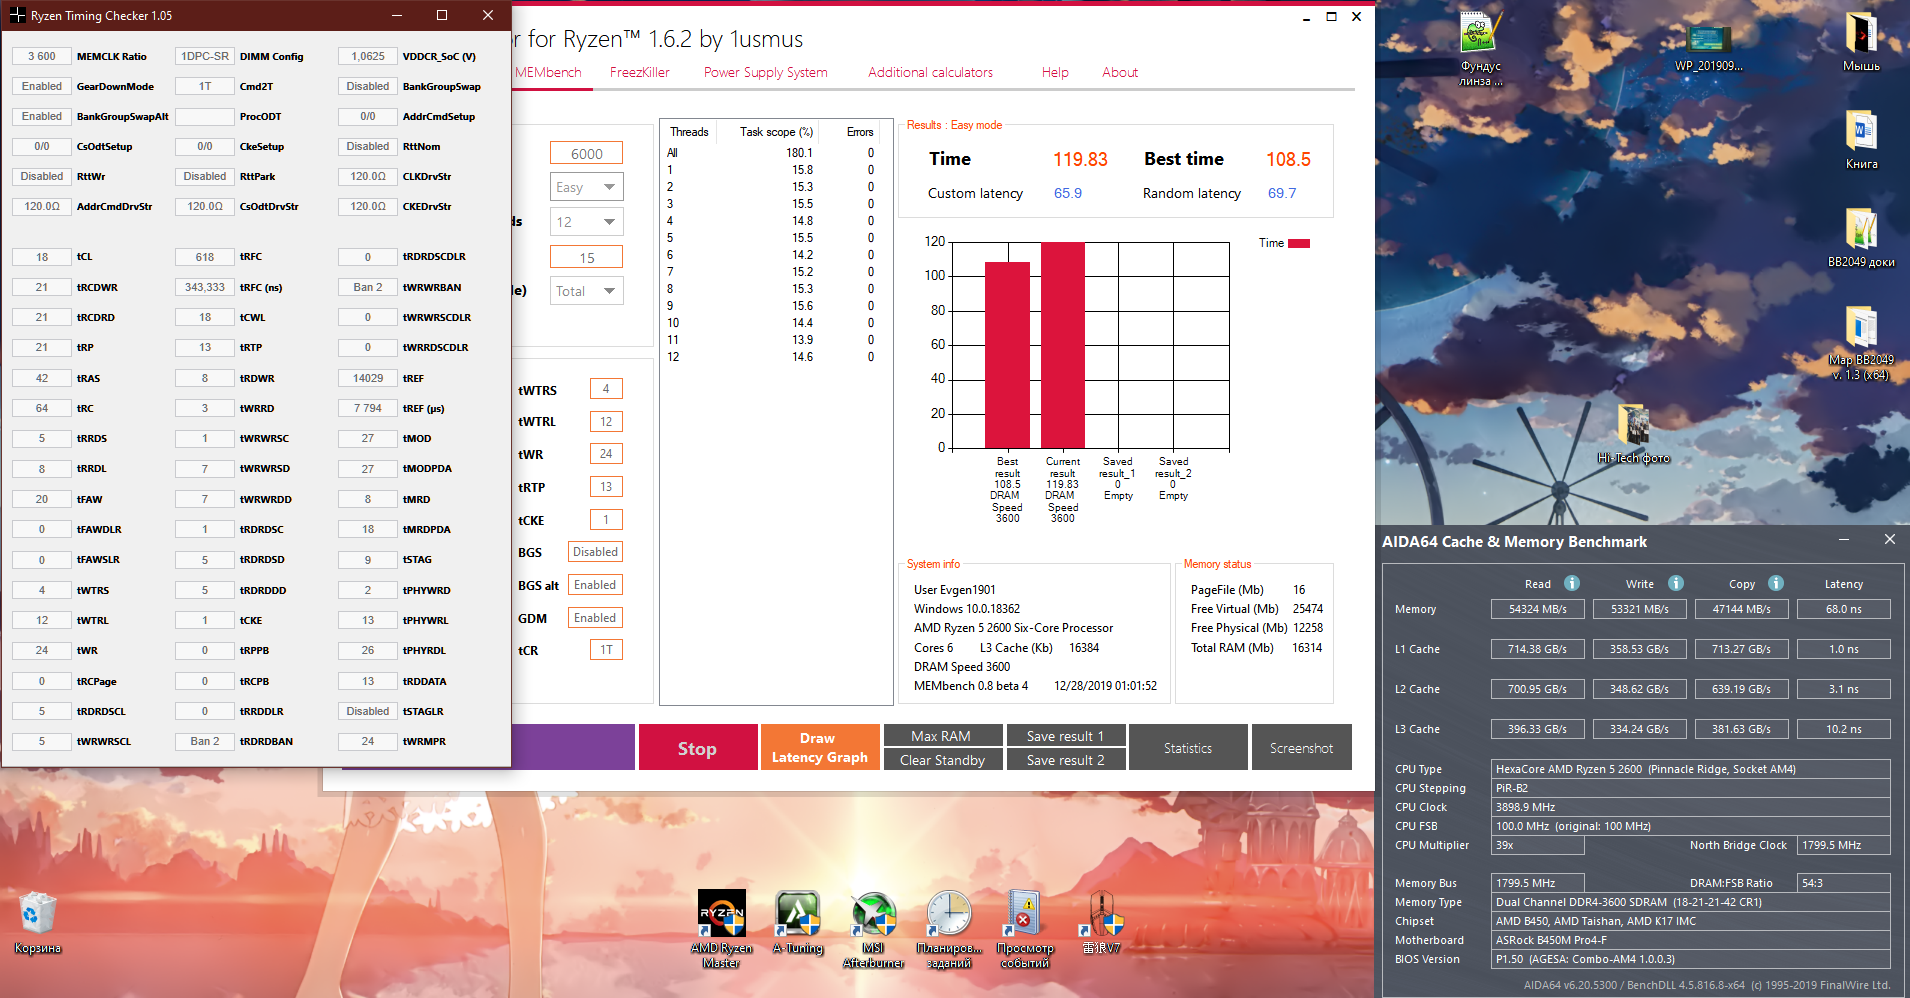Click the info icon beside Copy in AIDA64
Viewport: 1910px width, 998px height.
pyautogui.click(x=1776, y=583)
